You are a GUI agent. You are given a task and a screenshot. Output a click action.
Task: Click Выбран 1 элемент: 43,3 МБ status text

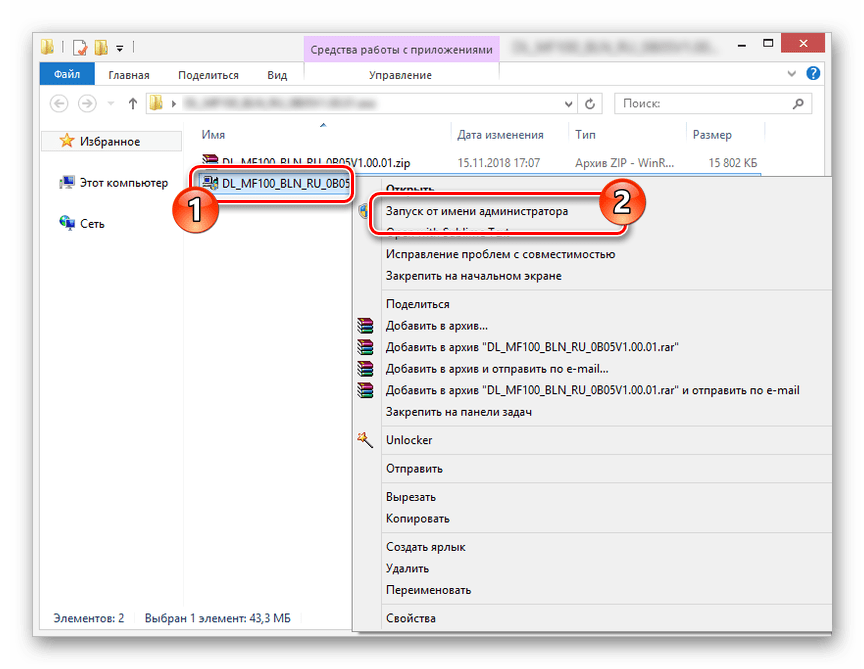pyautogui.click(x=217, y=618)
